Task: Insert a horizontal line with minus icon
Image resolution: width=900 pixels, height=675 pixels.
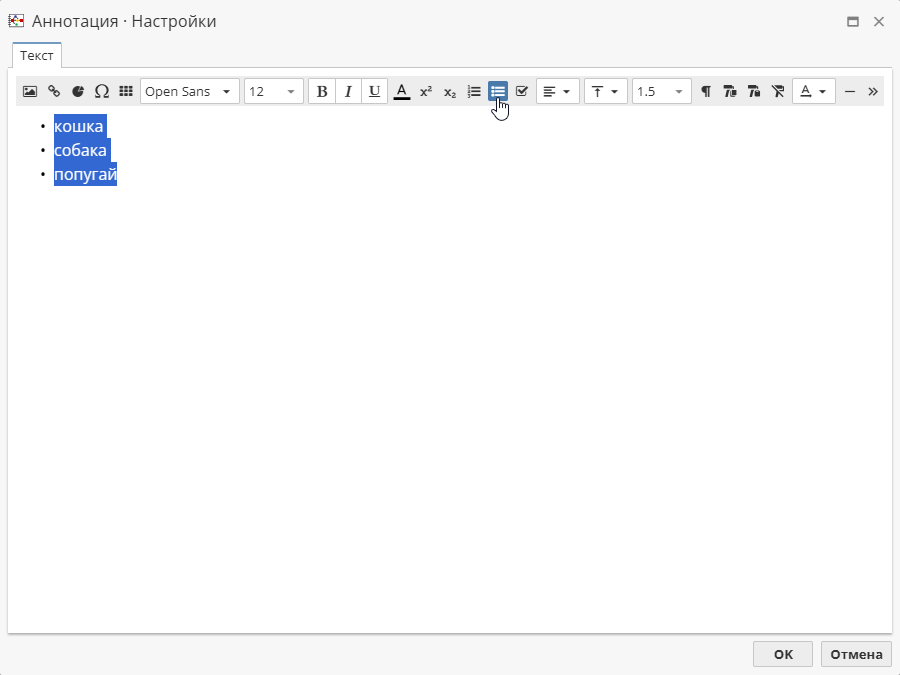Action: click(850, 91)
